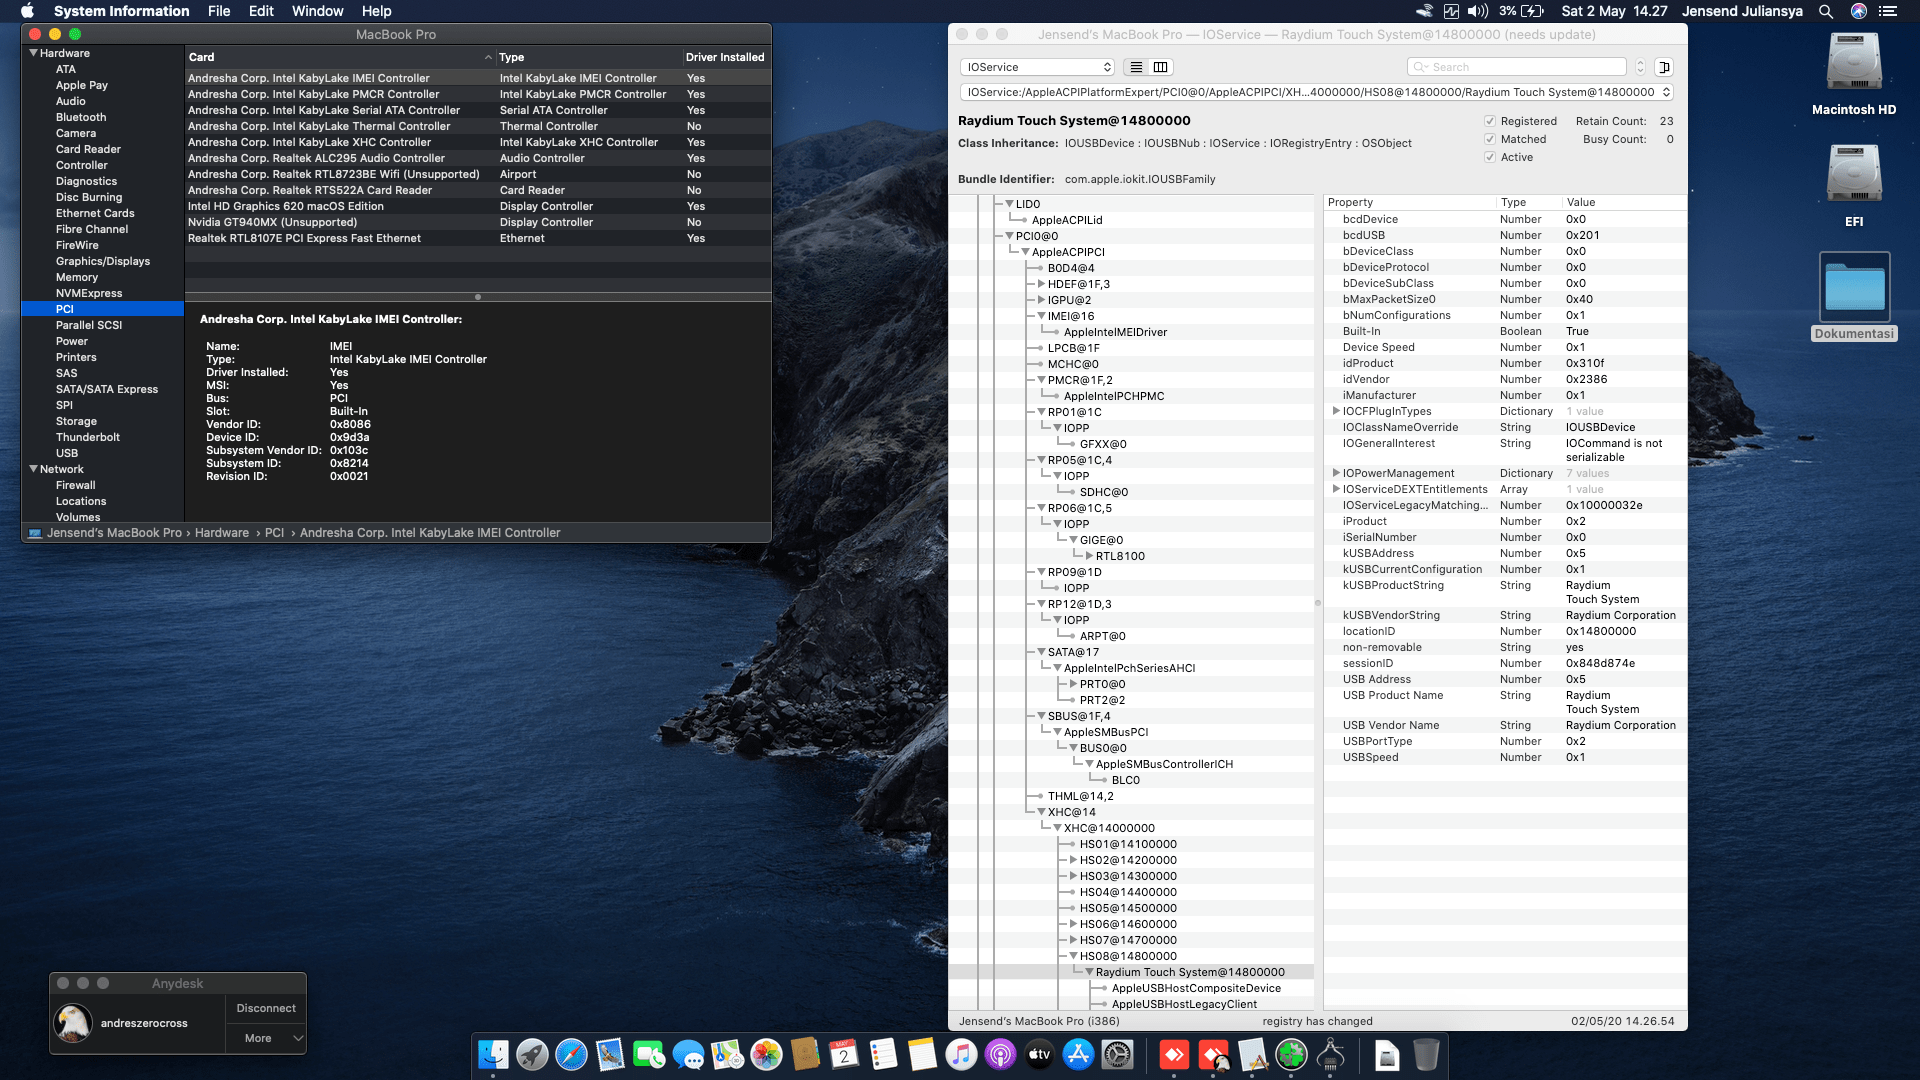The image size is (1920, 1080).
Task: Collapse the XHC@14 tree node
Action: tap(1041, 812)
